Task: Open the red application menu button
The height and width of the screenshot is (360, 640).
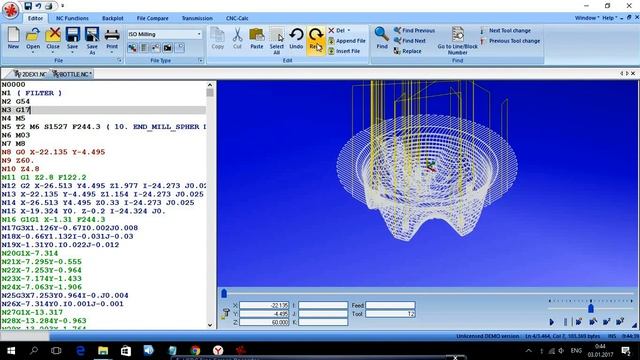Action: point(11,11)
